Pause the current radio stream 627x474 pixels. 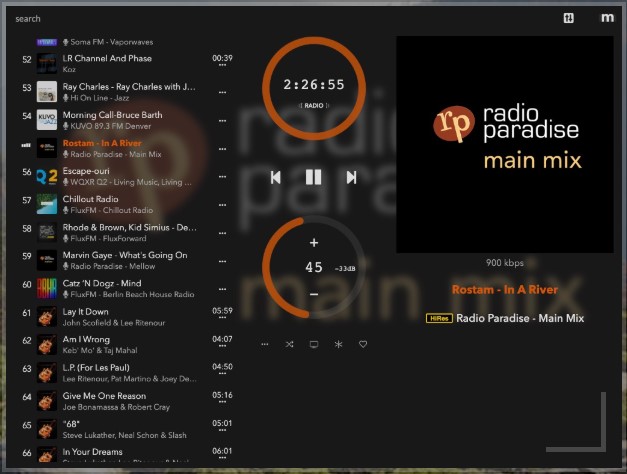[313, 177]
